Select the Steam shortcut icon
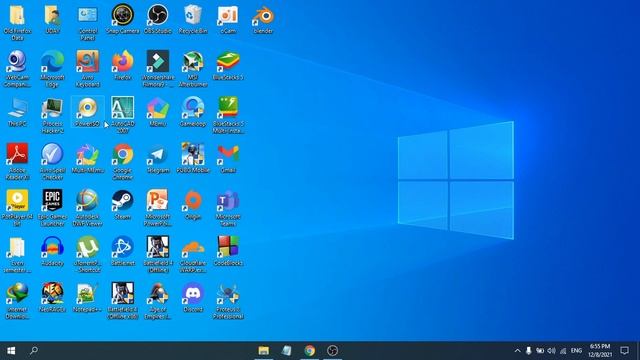This screenshot has width=640, height=360. (x=123, y=205)
